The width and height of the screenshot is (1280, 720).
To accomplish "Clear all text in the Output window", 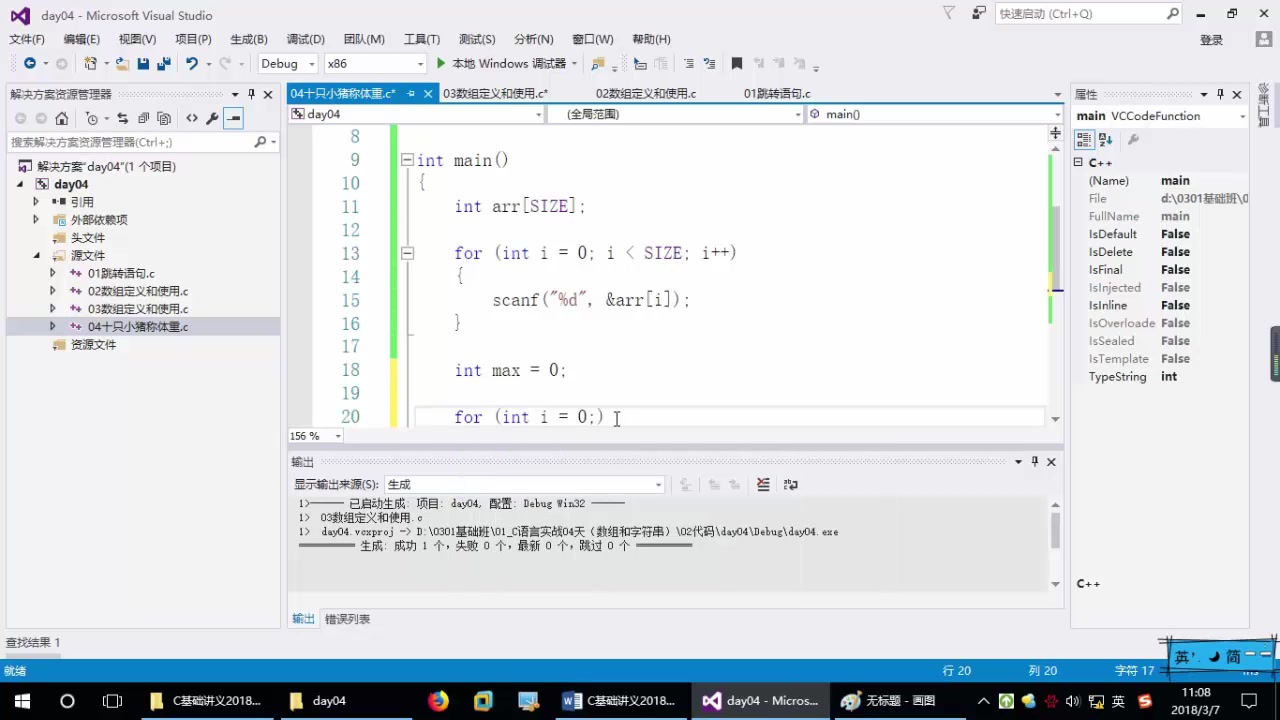I will tap(763, 484).
